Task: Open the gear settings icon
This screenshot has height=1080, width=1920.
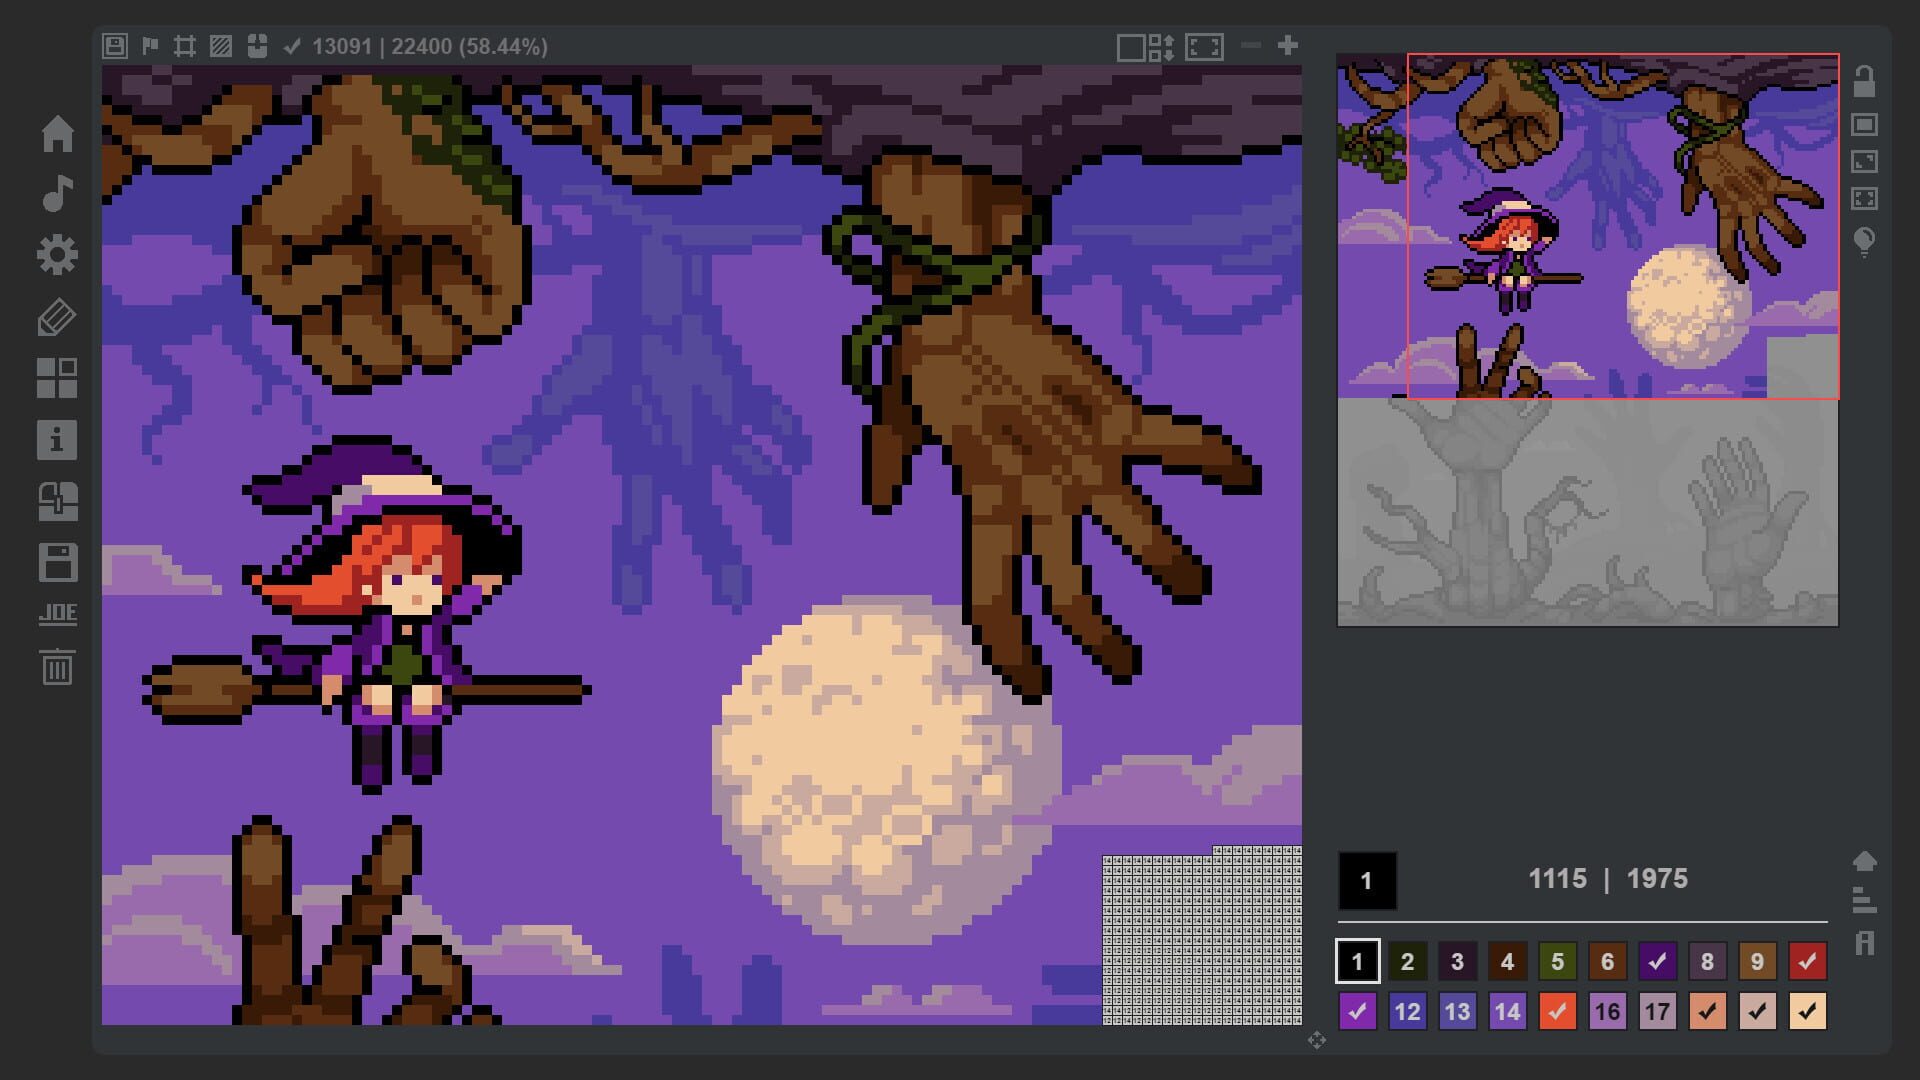Action: point(57,255)
